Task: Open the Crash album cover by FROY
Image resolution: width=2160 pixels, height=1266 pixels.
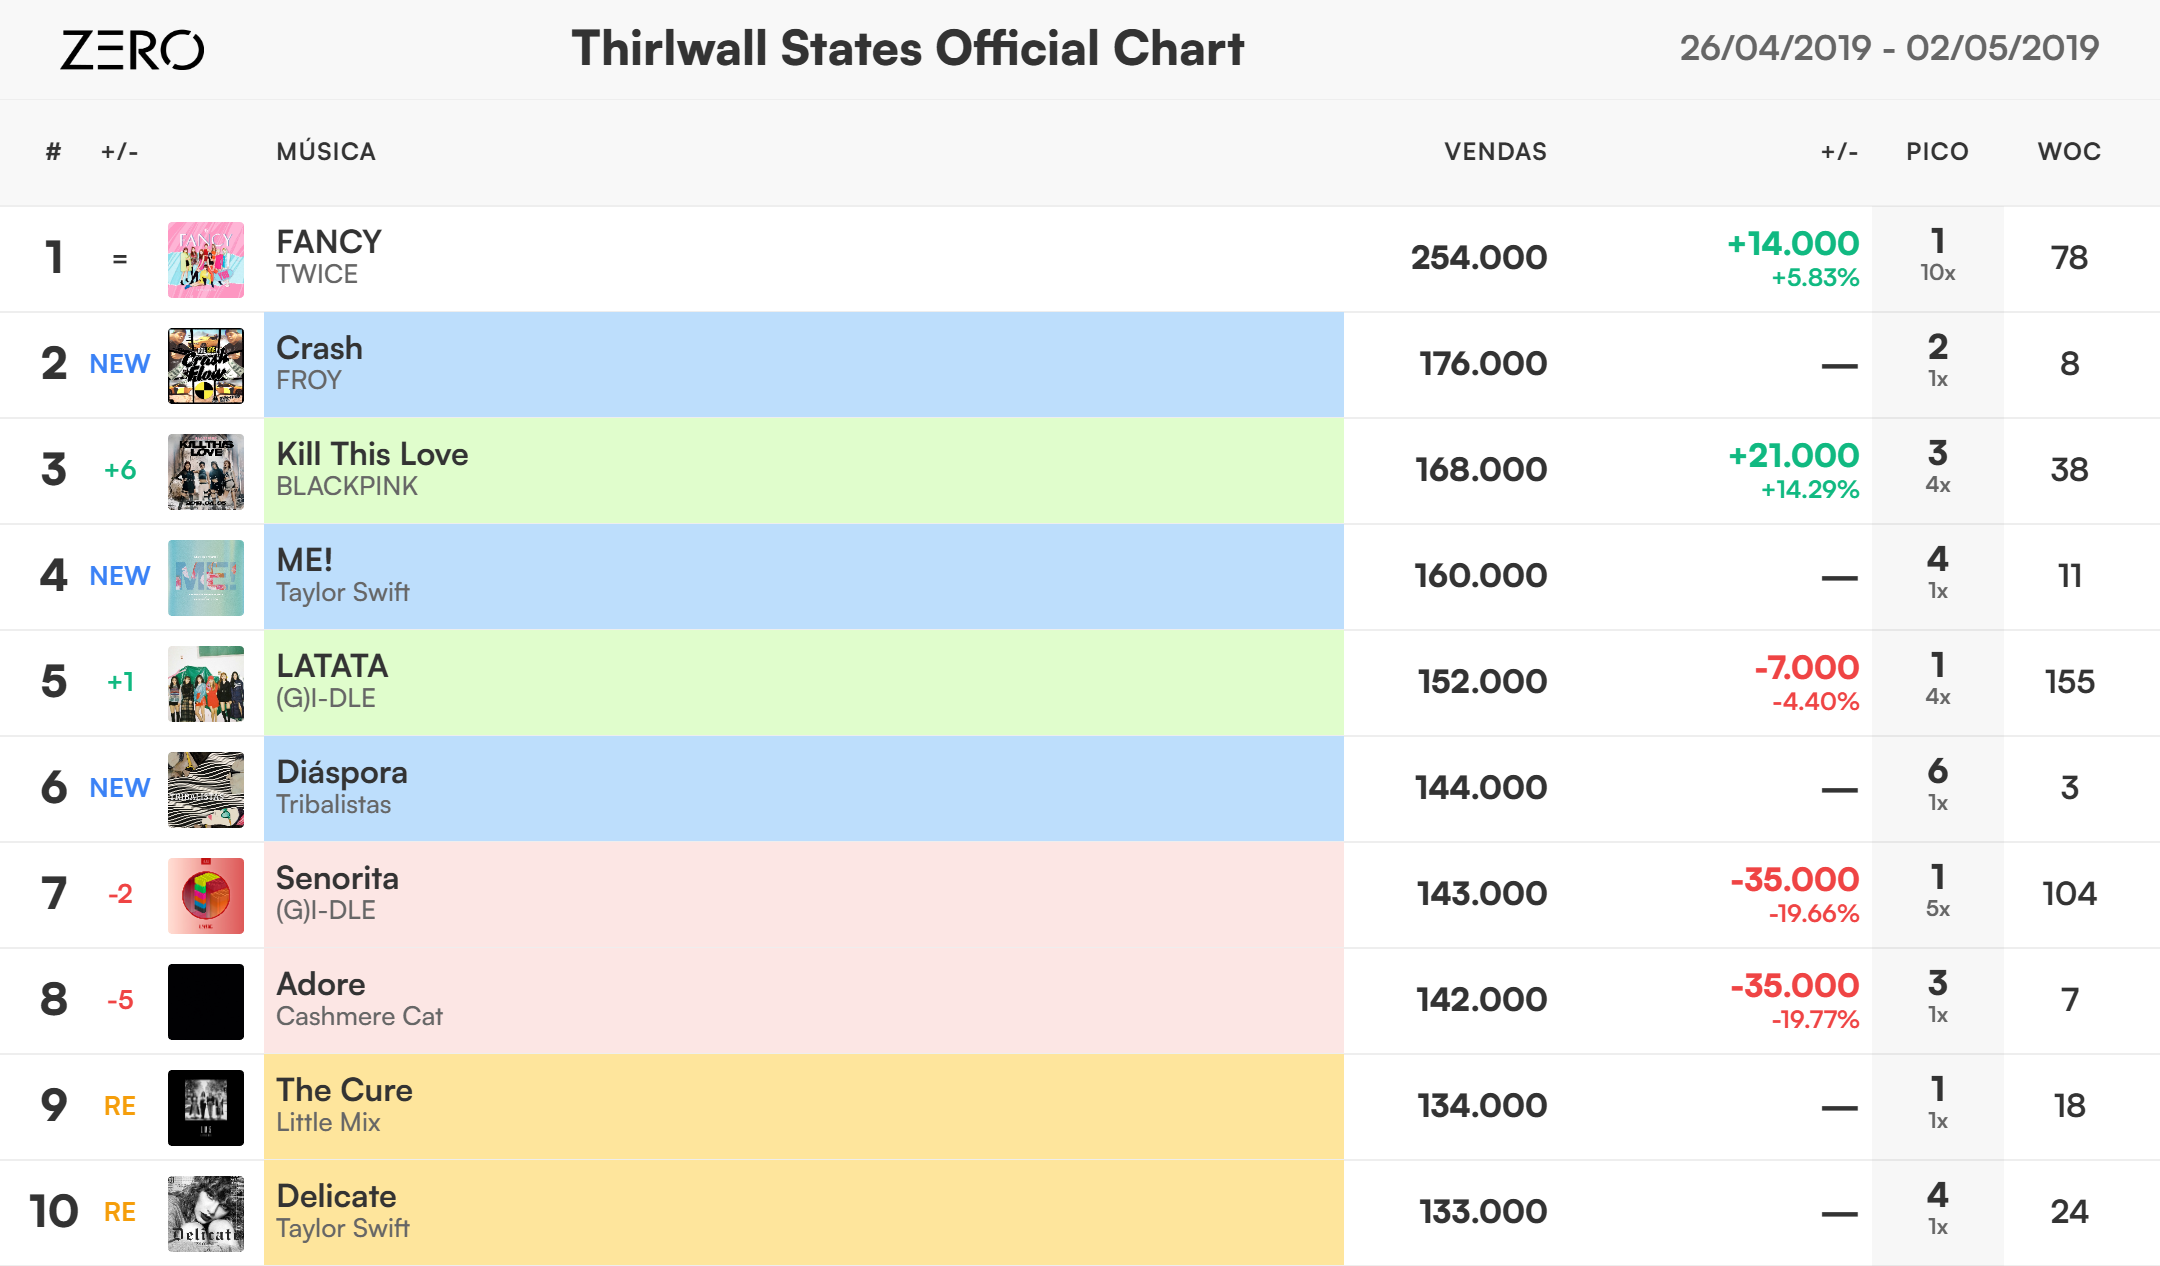Action: point(206,366)
